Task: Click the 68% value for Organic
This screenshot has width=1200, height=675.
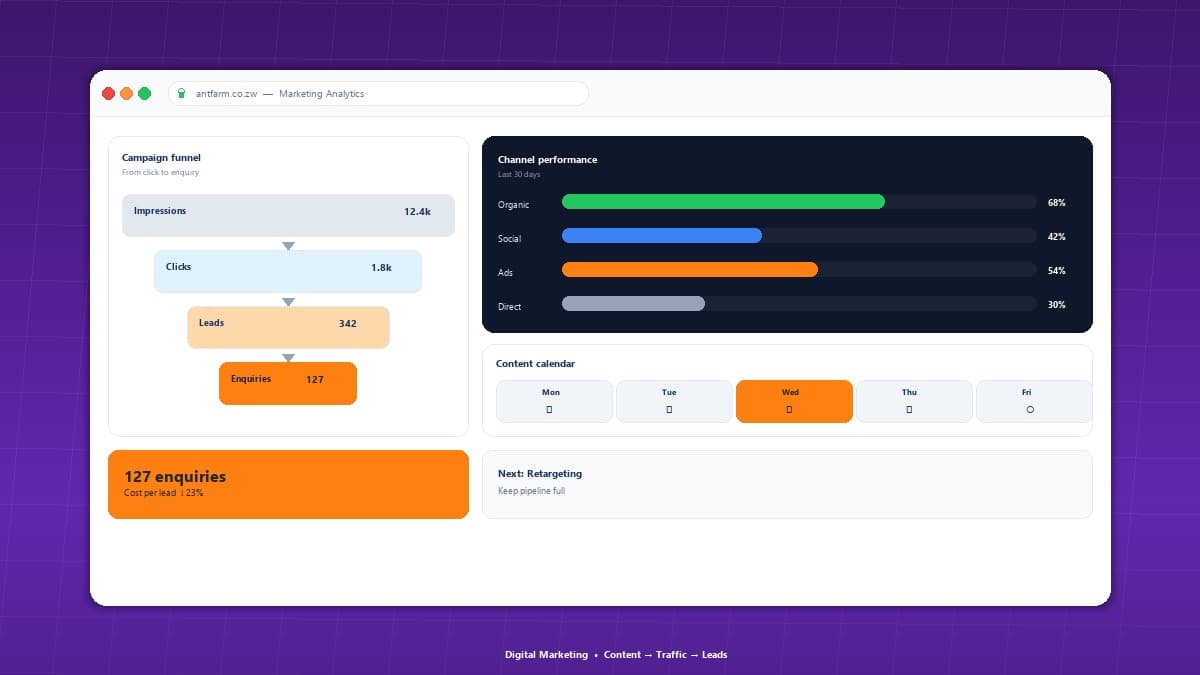Action: 1056,203
